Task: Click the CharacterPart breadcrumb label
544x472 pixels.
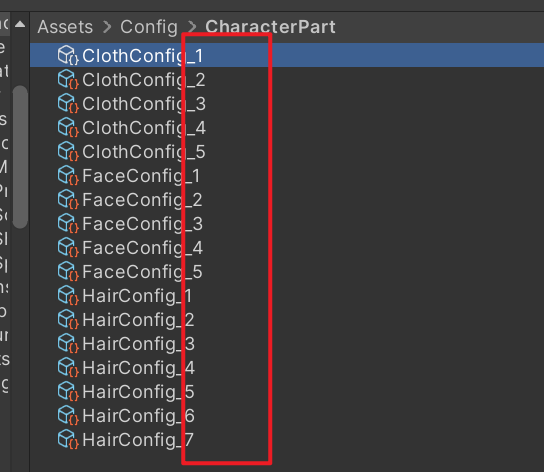Action: (270, 27)
